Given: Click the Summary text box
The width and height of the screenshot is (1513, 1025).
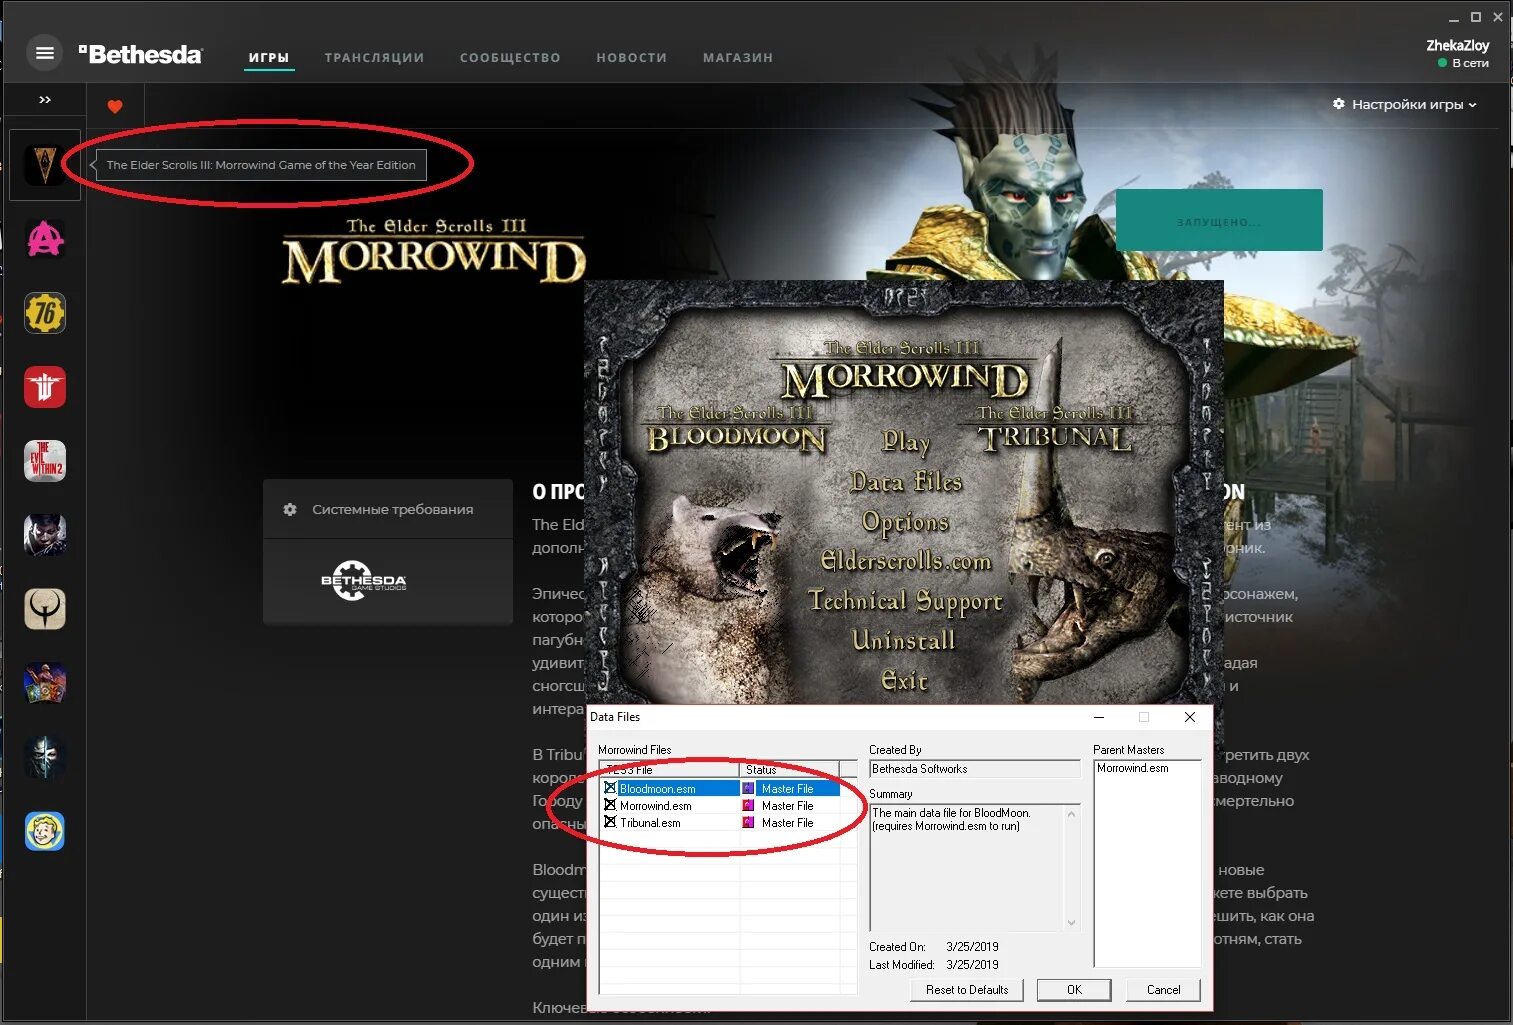Looking at the screenshot, I should [x=975, y=868].
